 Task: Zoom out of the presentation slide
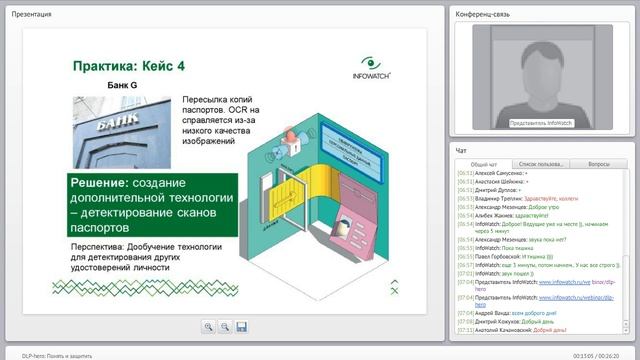[225, 327]
